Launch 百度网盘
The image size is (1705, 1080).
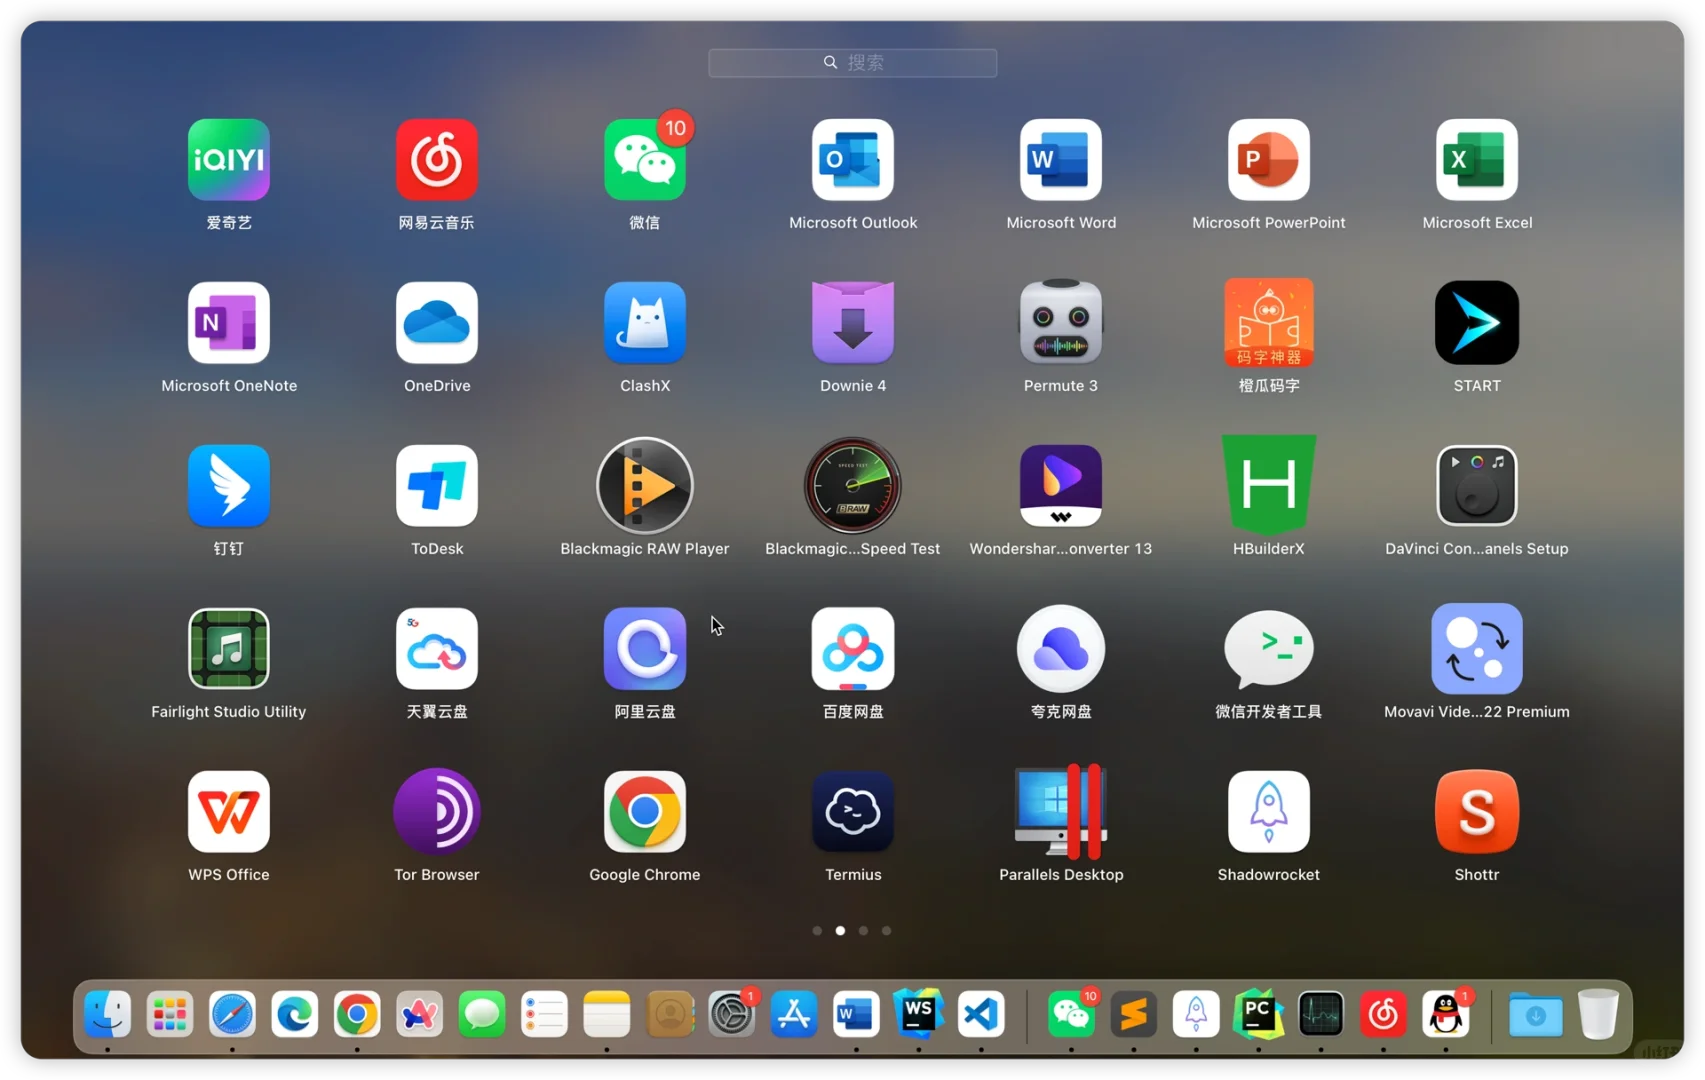click(853, 649)
